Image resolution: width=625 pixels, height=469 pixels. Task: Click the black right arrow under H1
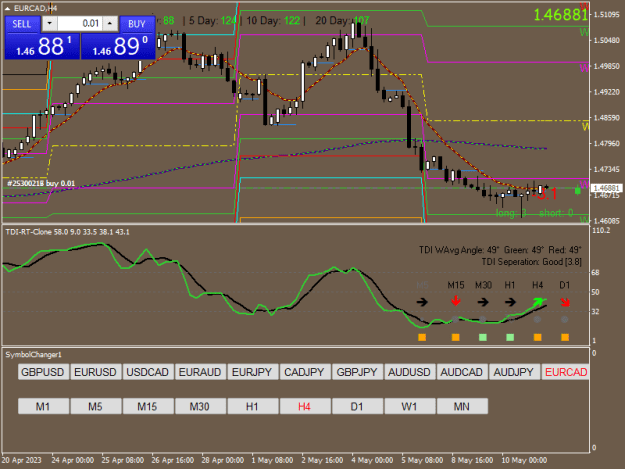point(510,302)
